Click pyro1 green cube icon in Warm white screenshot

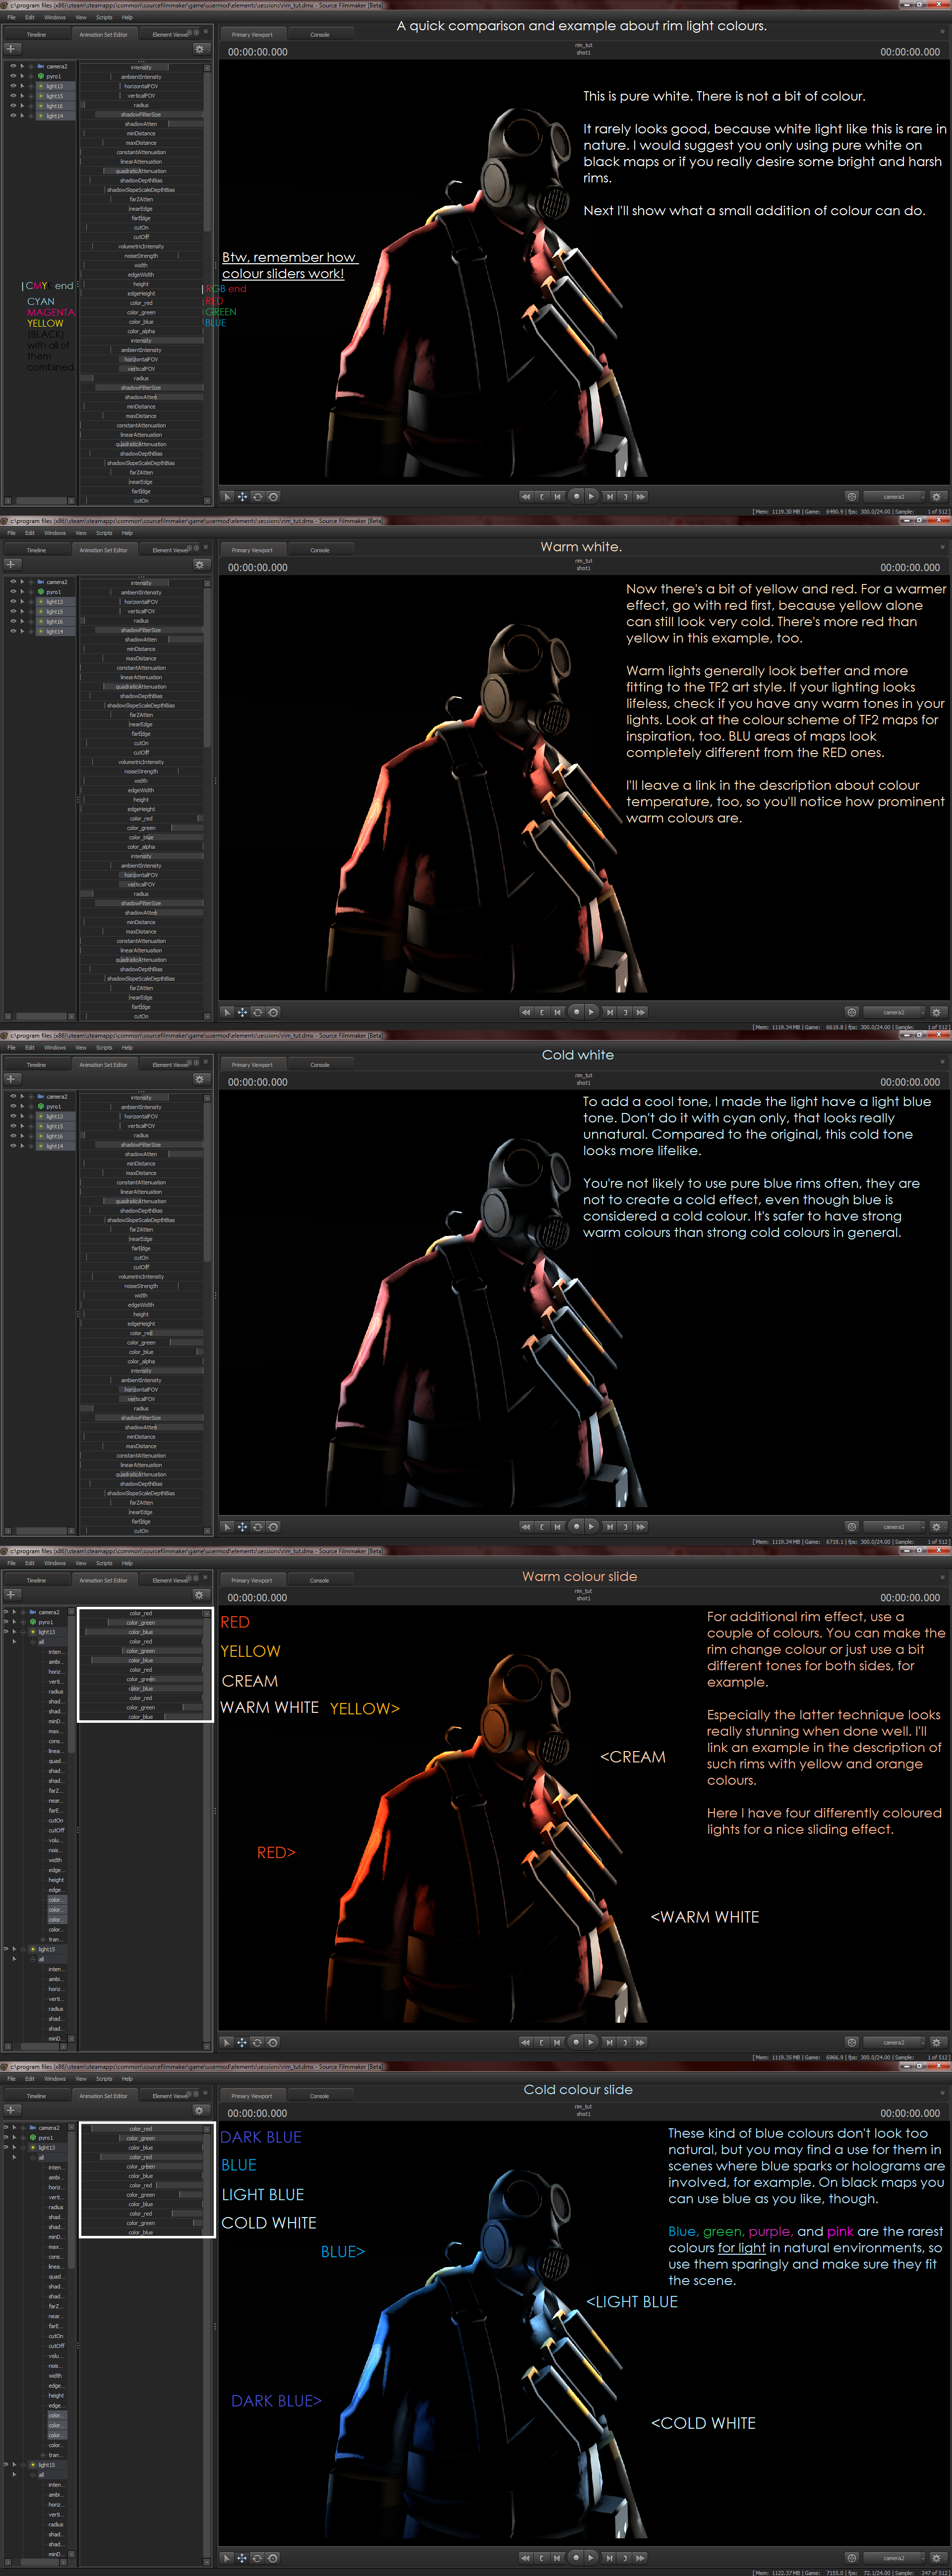40,592
